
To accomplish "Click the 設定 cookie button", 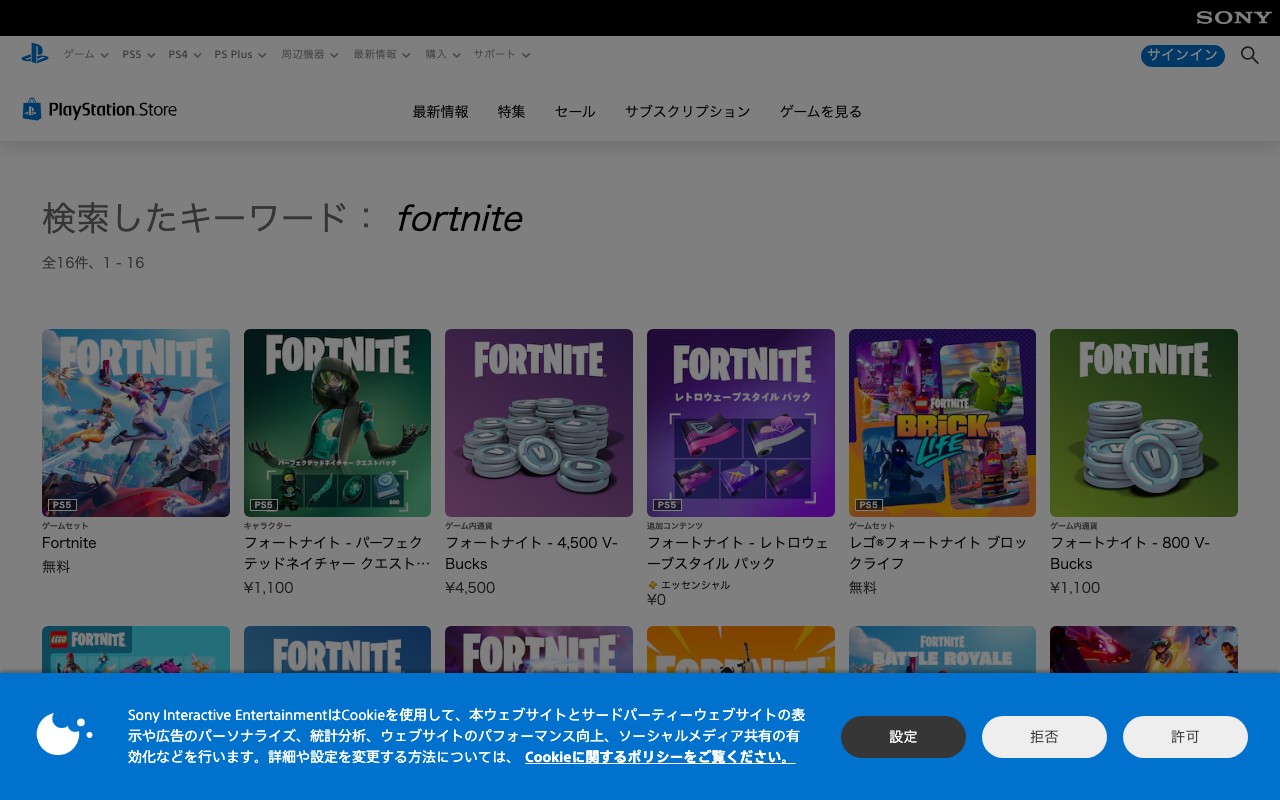I will point(903,737).
